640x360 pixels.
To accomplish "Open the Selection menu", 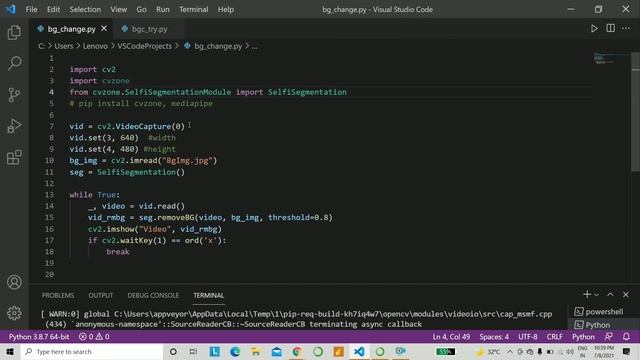I will tap(85, 9).
